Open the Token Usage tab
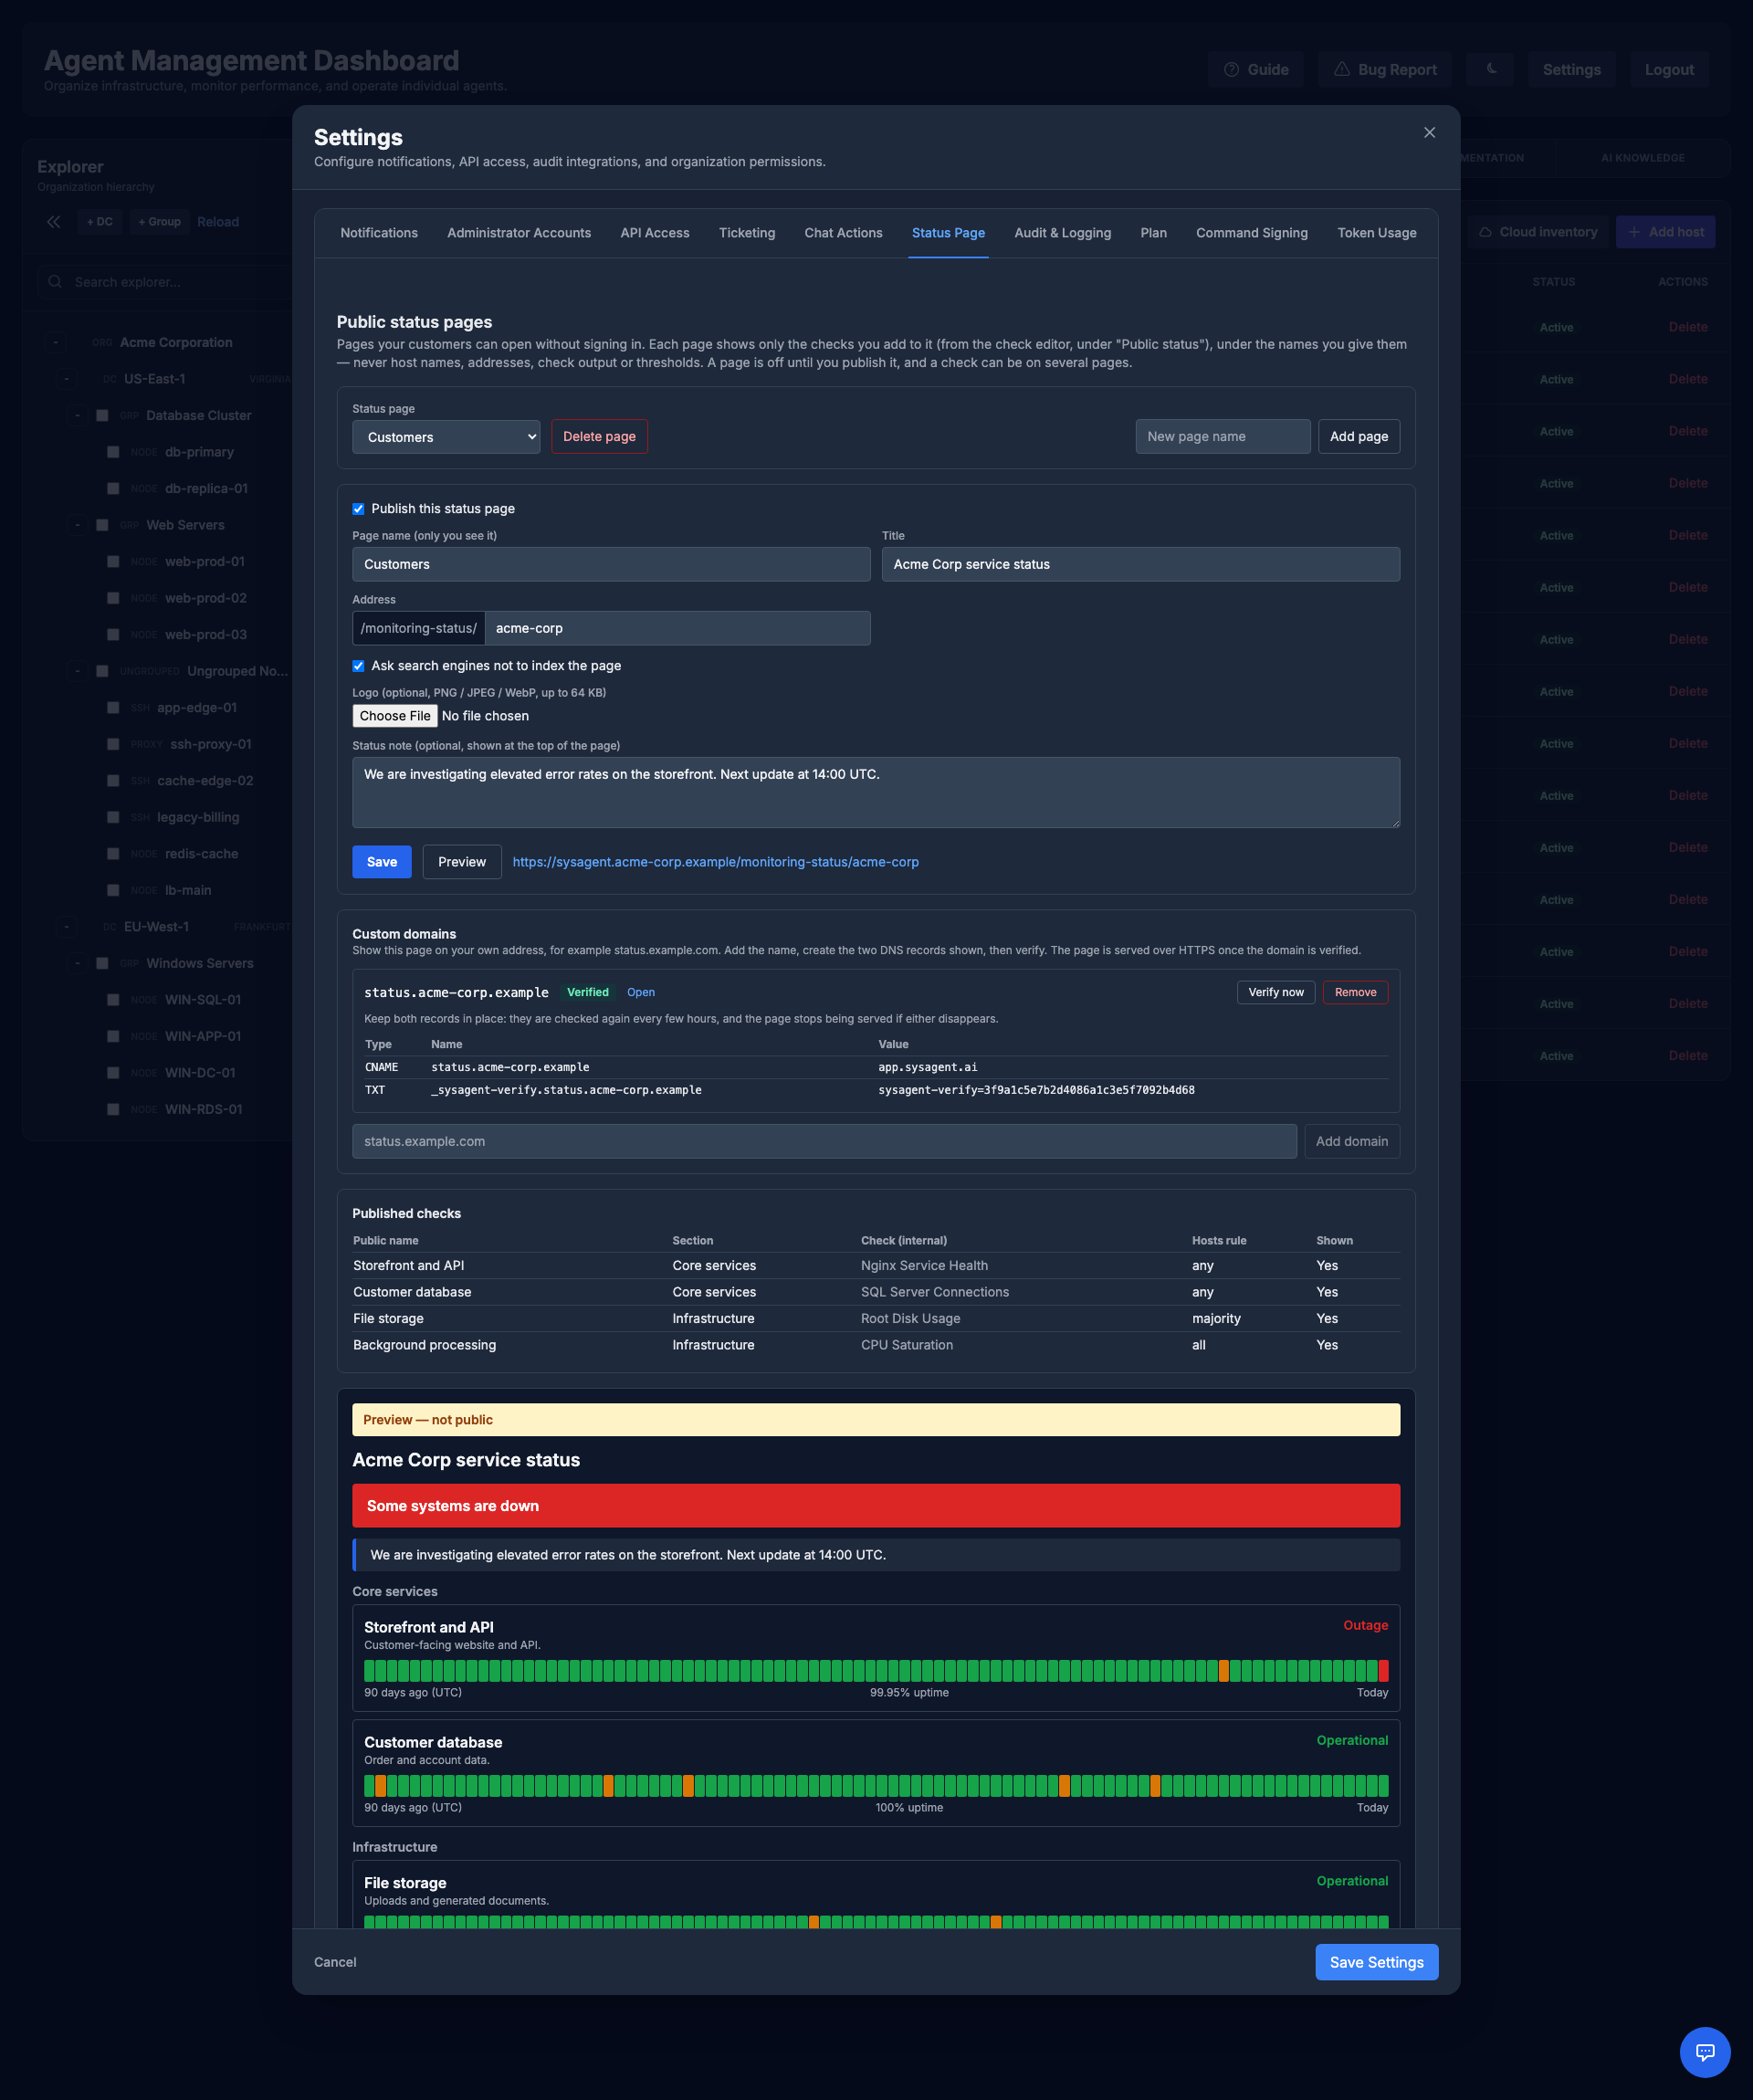 (1377, 233)
